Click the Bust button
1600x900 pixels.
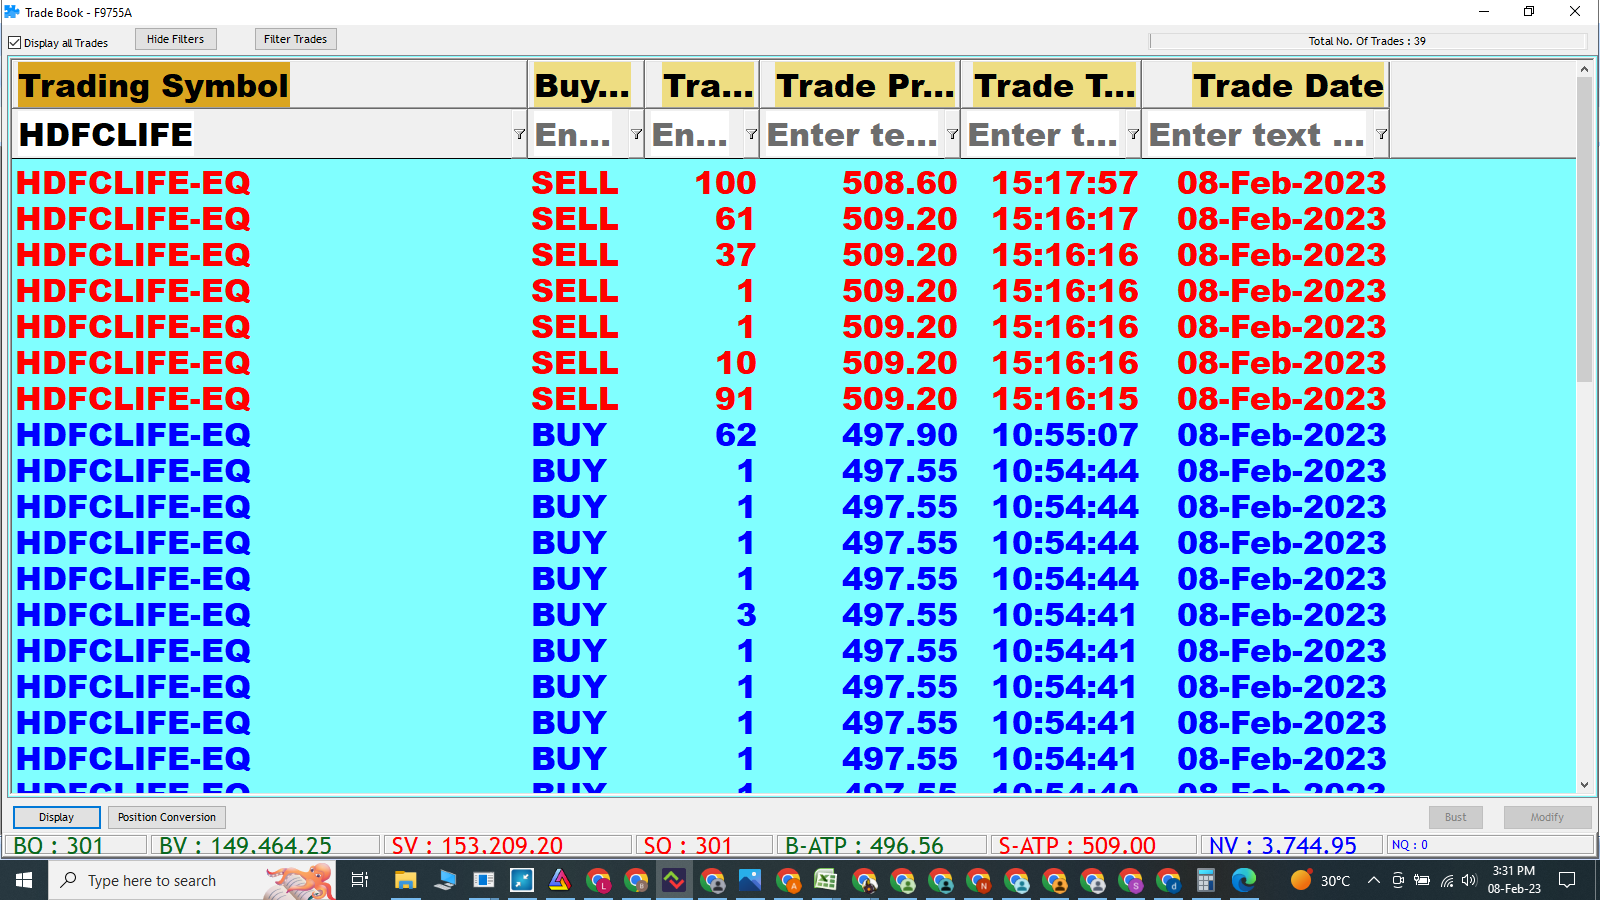point(1455,817)
